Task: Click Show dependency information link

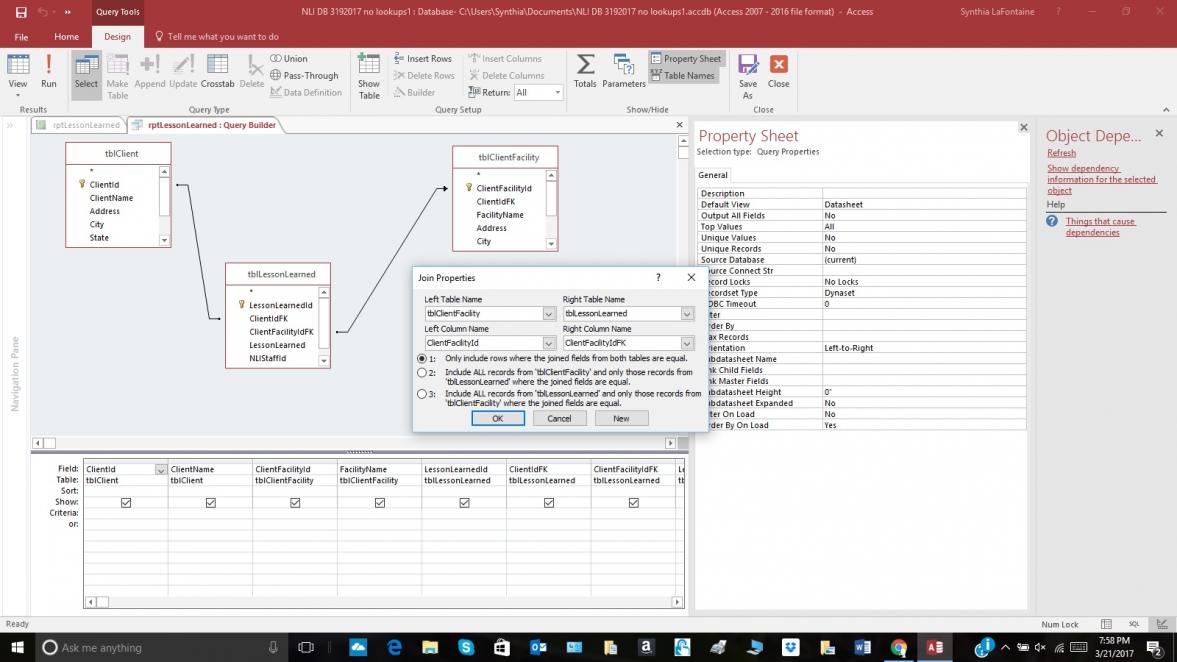Action: pos(1101,179)
